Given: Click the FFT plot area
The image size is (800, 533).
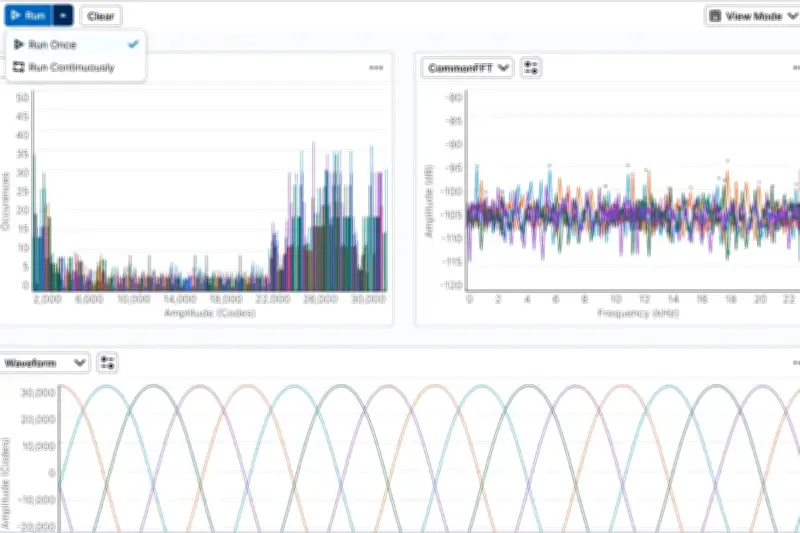Looking at the screenshot, I should pos(633,191).
